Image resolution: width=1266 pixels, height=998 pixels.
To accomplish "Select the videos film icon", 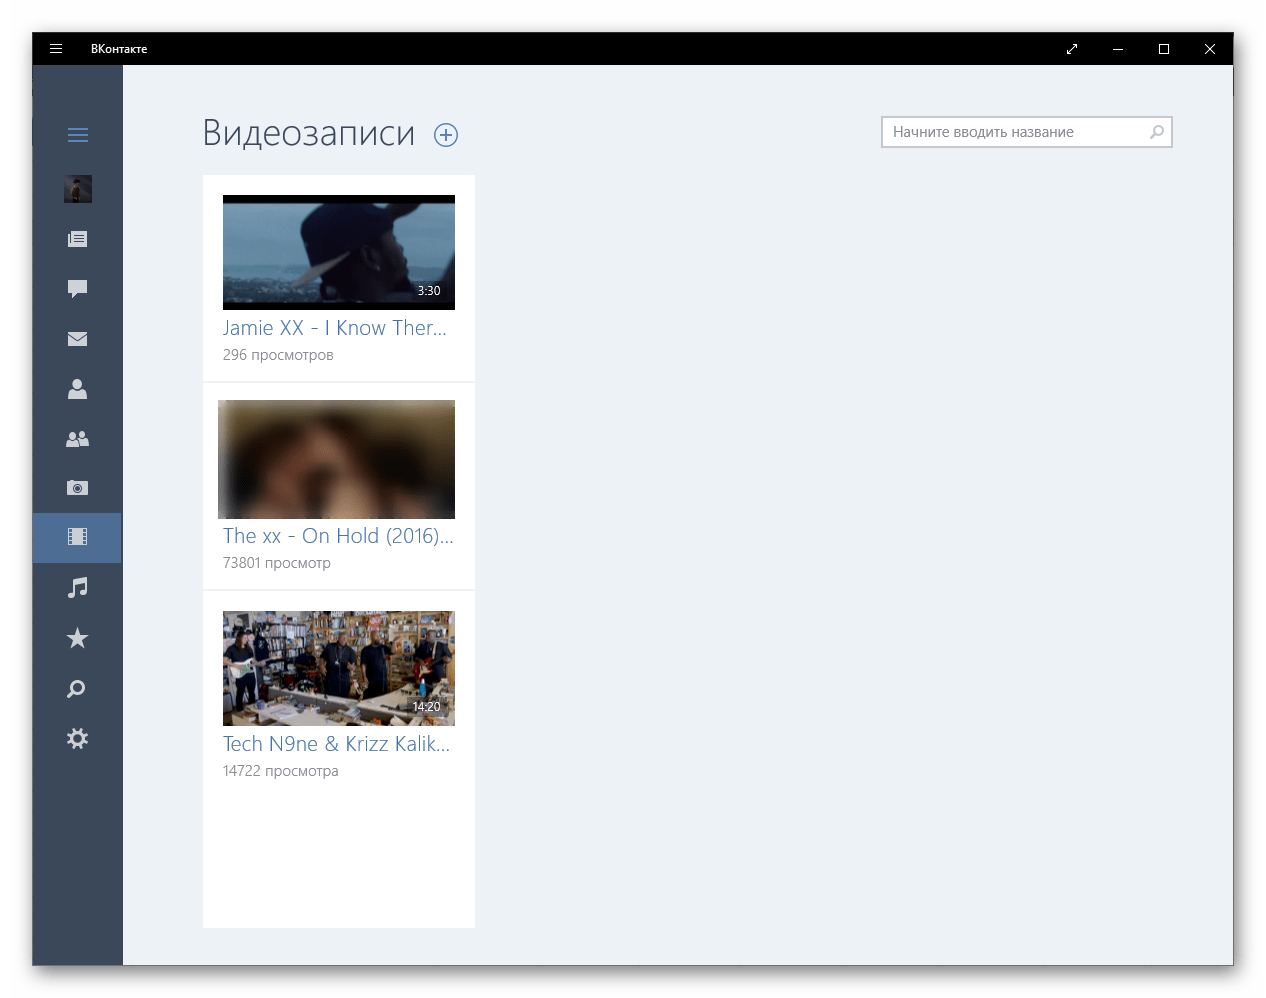I will pos(78,537).
